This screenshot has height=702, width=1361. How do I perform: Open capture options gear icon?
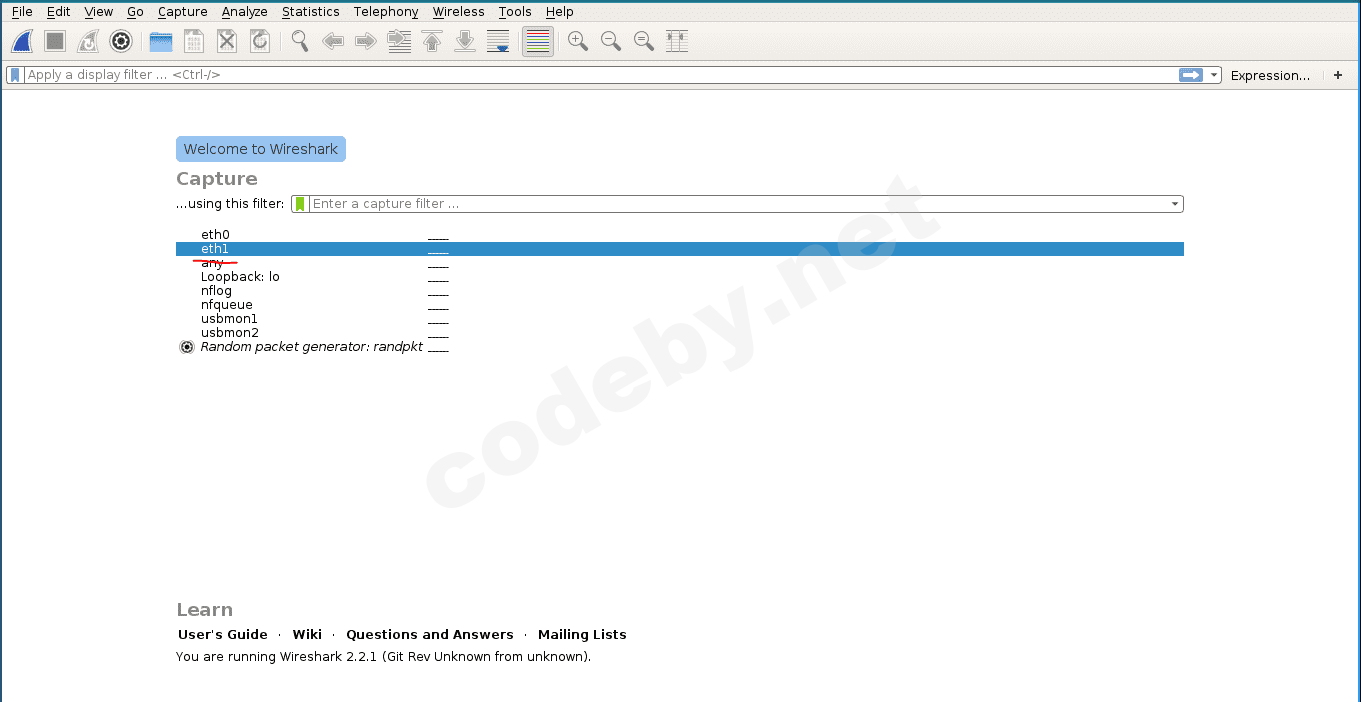[121, 41]
